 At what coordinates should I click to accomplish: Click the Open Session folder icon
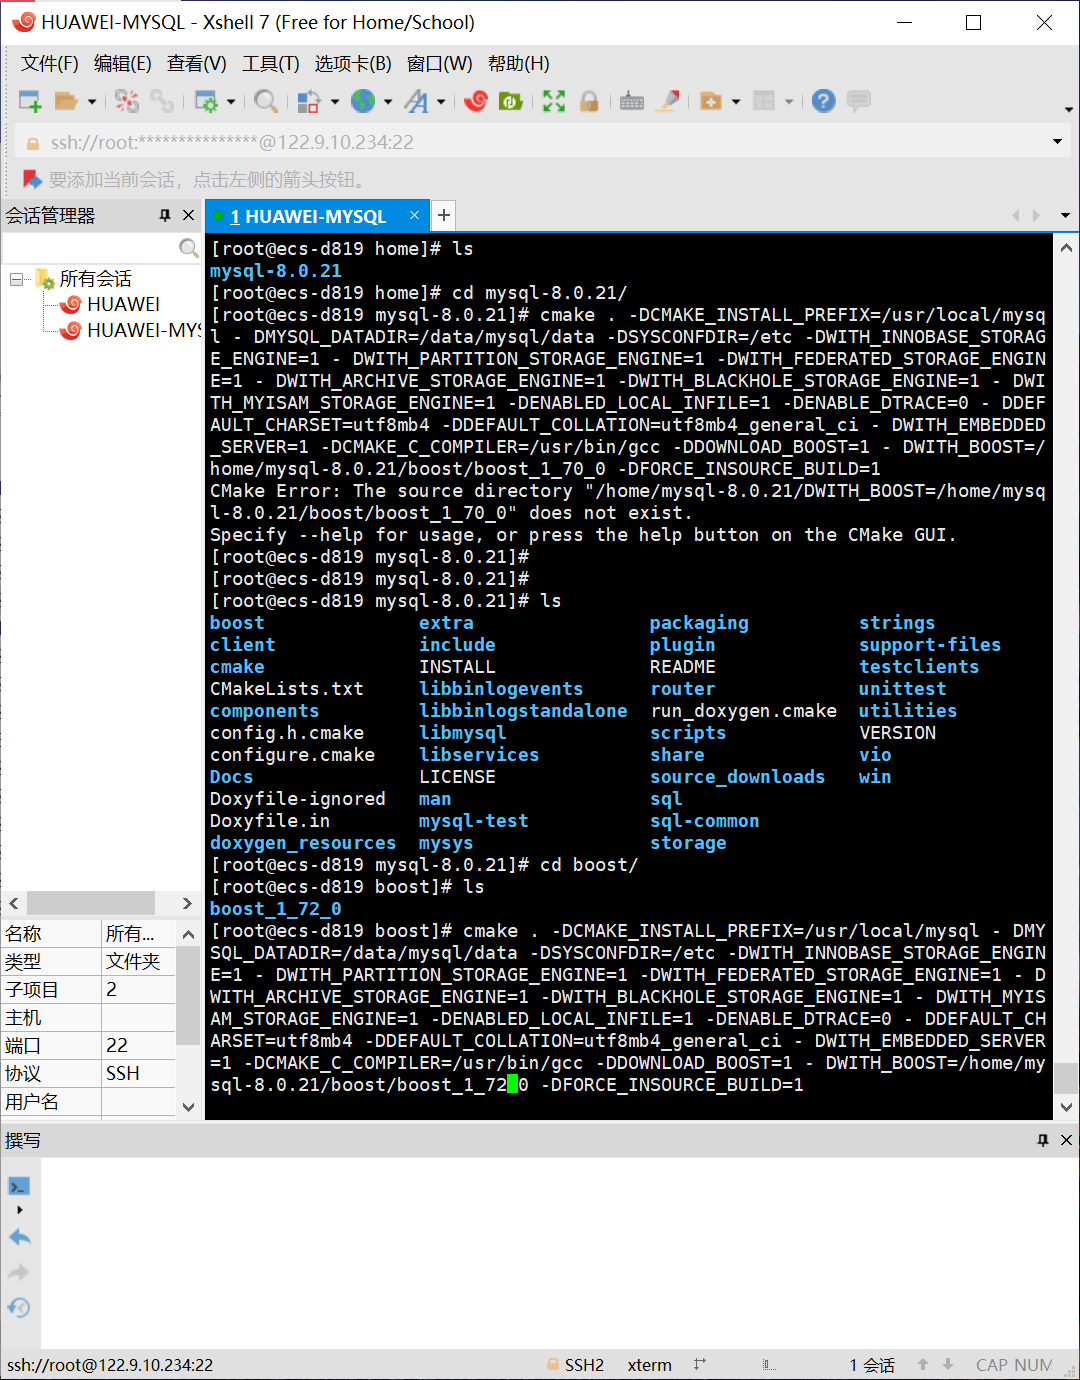point(66,101)
